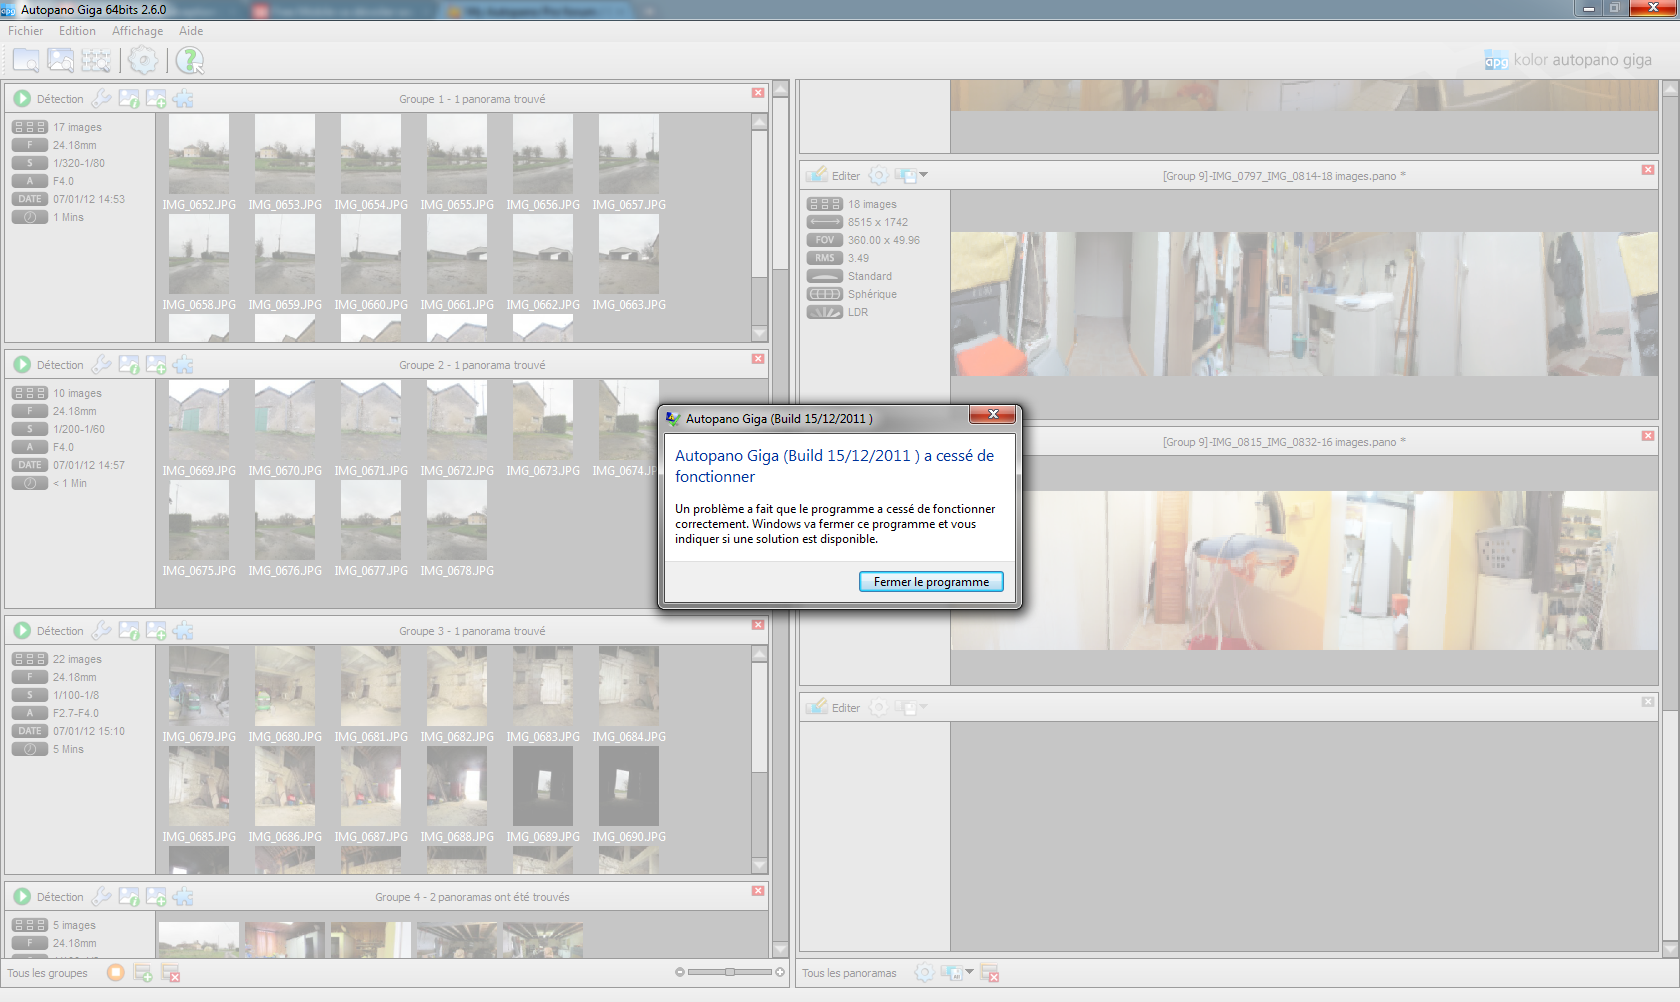
Task: Open the Edition menu
Action: click(77, 31)
